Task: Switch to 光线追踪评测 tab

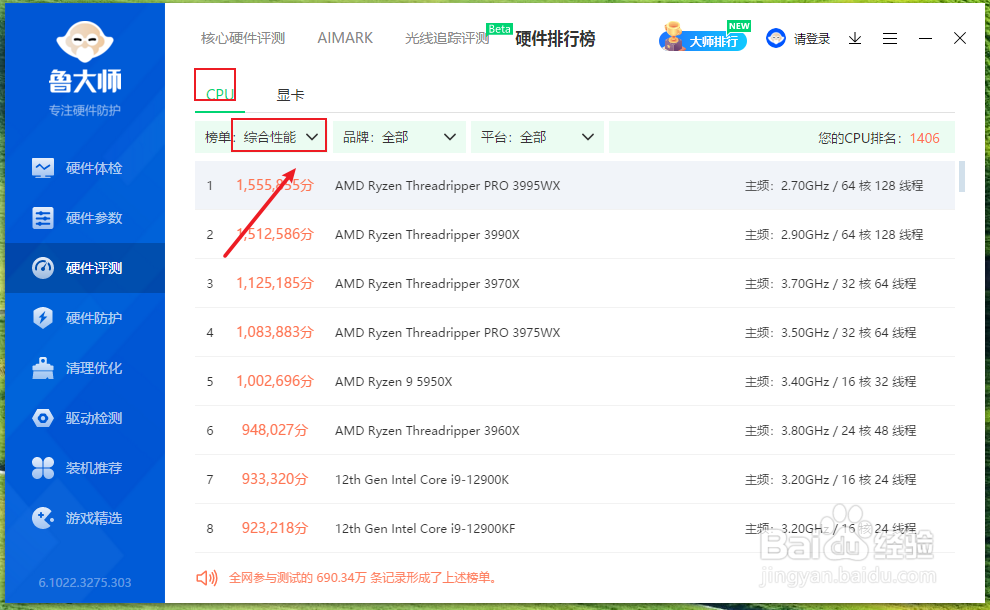Action: tap(447, 39)
